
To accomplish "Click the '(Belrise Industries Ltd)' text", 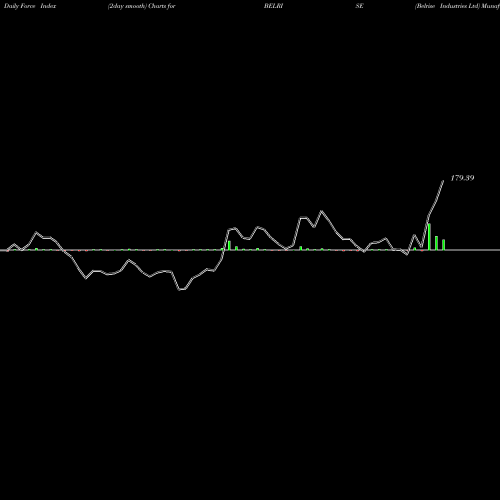I will pos(447,6).
